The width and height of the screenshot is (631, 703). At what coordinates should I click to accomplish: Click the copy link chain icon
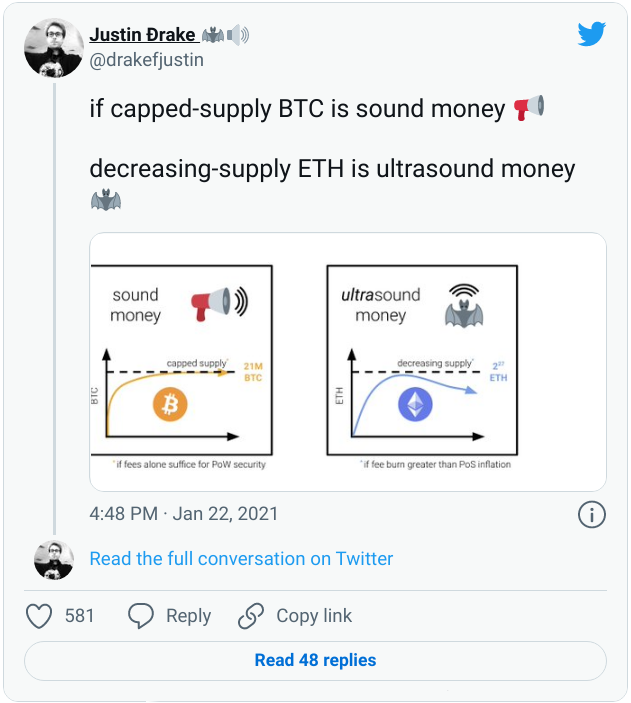coord(251,616)
